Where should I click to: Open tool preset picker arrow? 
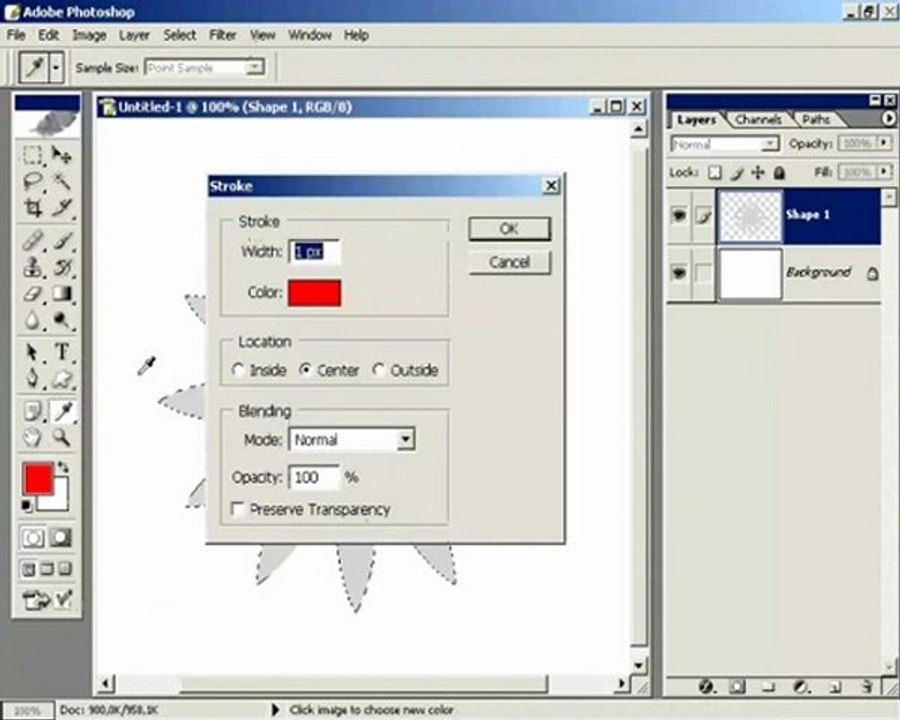pyautogui.click(x=56, y=68)
